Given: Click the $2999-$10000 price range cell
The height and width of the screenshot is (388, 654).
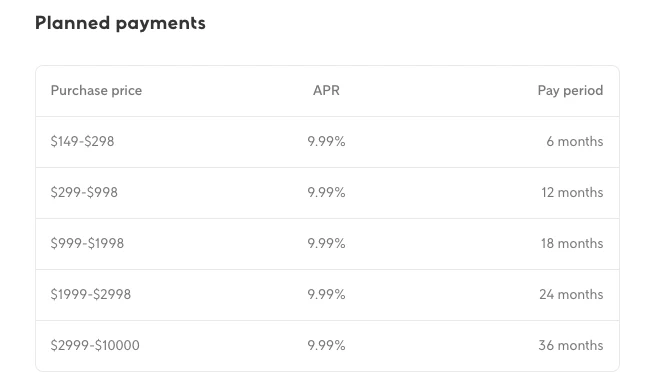Looking at the screenshot, I should pyautogui.click(x=95, y=345).
